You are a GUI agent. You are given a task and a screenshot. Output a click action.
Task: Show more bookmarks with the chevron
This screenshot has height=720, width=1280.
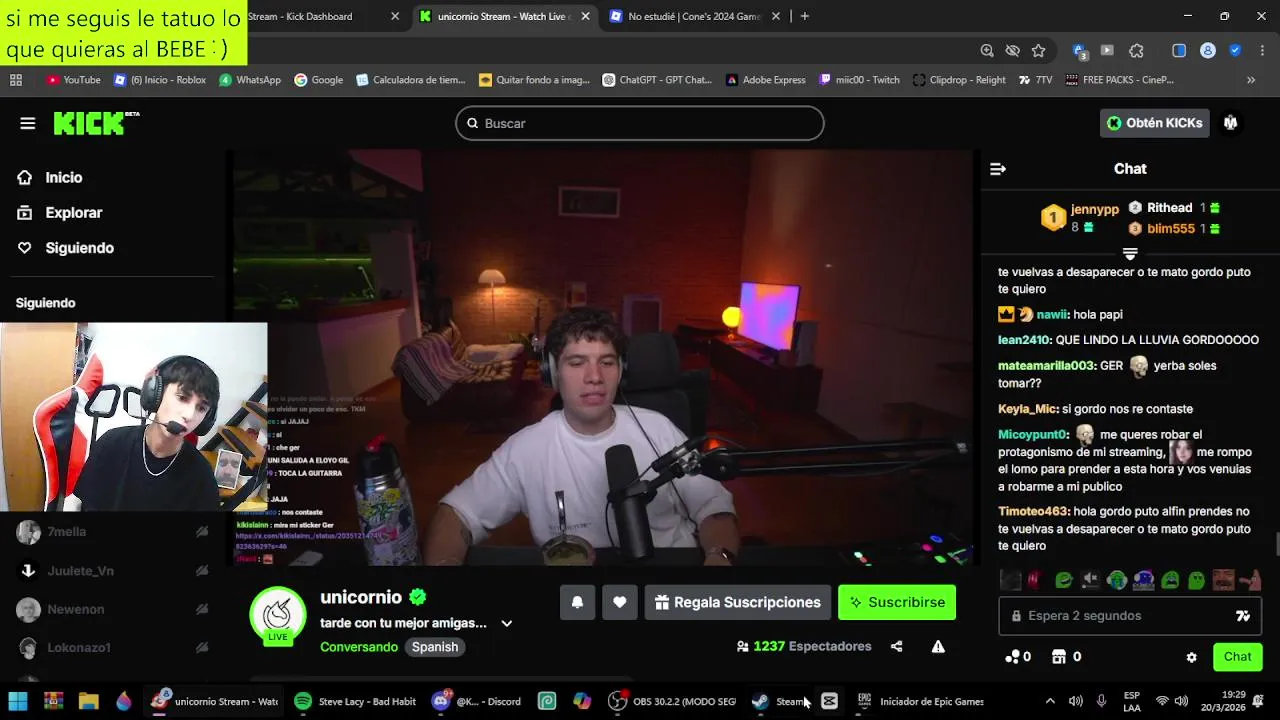pyautogui.click(x=1250, y=80)
